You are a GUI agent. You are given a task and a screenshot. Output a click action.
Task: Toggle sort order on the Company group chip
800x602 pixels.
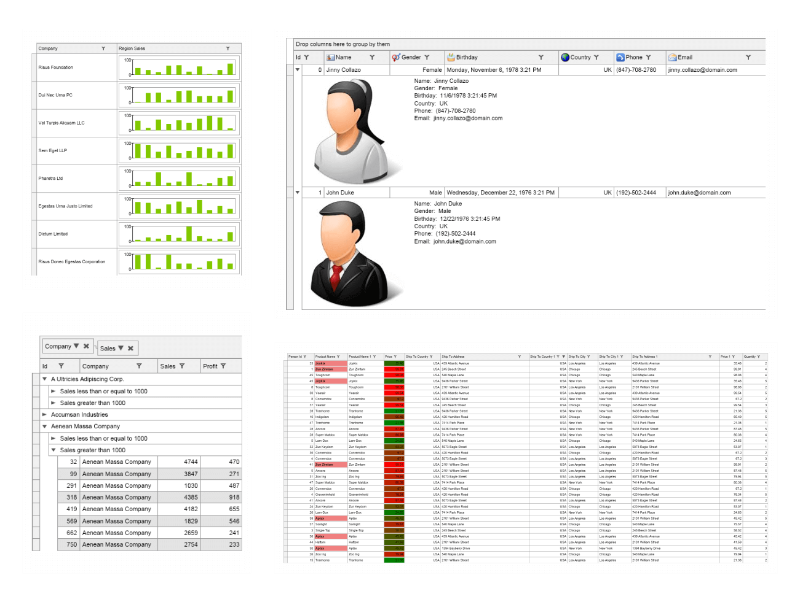pyautogui.click(x=76, y=346)
